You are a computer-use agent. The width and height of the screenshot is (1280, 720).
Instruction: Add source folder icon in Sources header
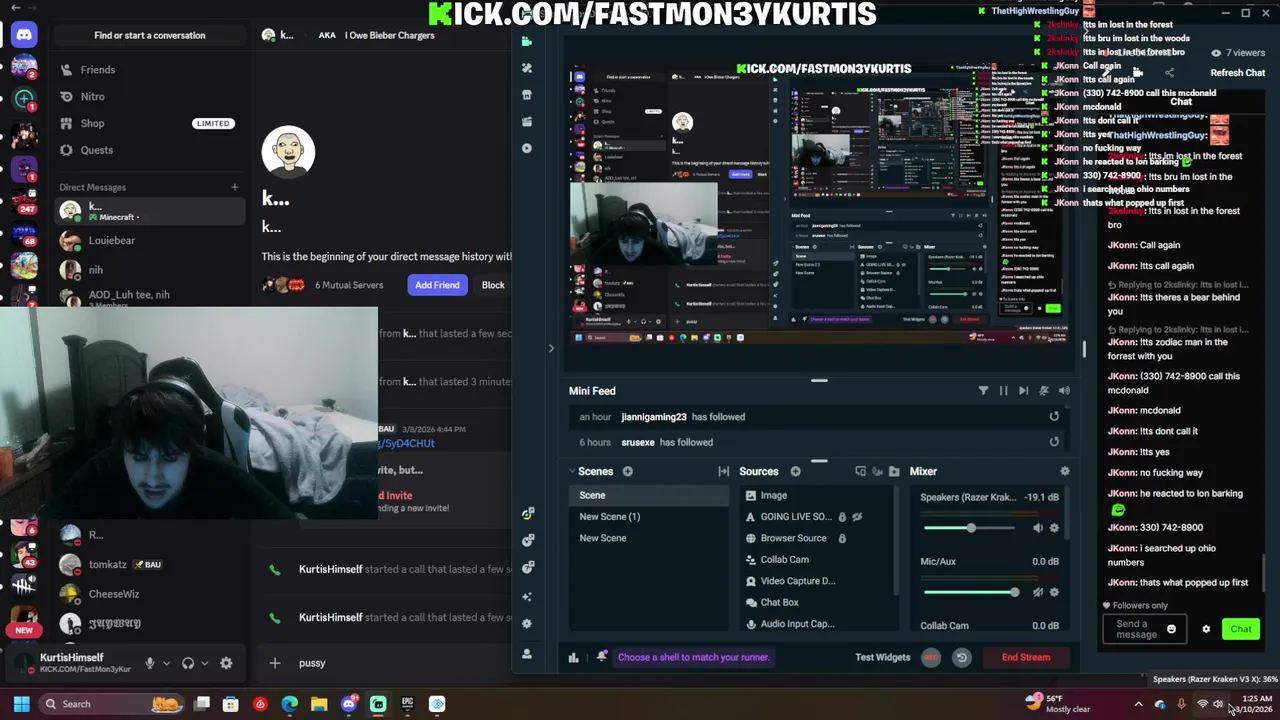894,471
